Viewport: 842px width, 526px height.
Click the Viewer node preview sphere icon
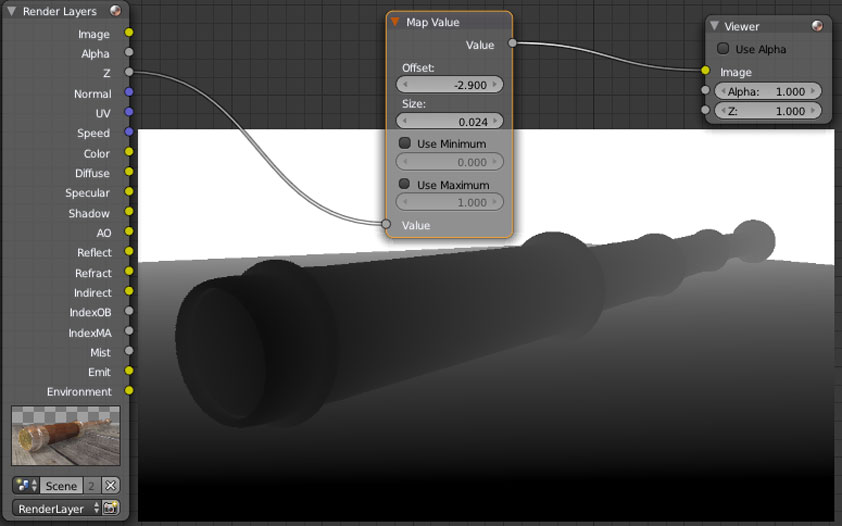coord(818,26)
